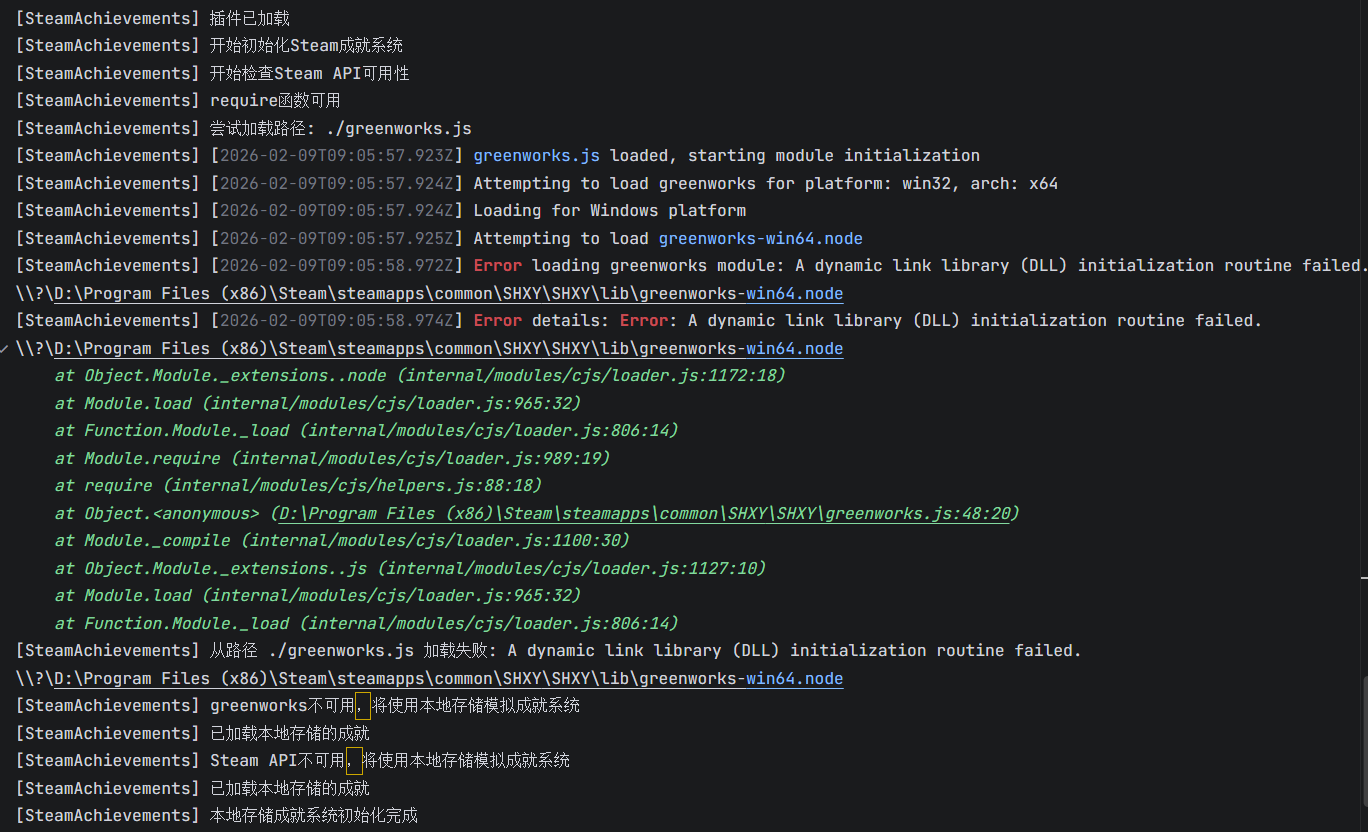The height and width of the screenshot is (832, 1368).
Task: Click the '尝试加载路径: ./greenworks.js' log line
Action: click(x=243, y=128)
